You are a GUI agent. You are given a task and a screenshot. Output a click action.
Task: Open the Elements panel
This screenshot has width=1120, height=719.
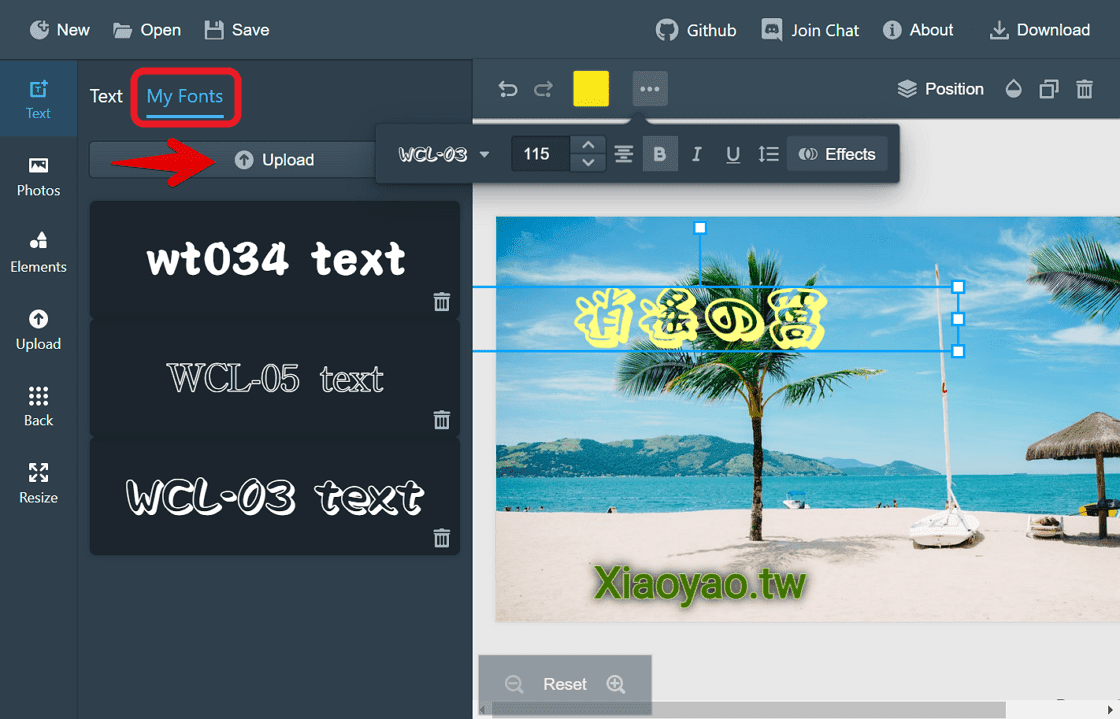[38, 253]
